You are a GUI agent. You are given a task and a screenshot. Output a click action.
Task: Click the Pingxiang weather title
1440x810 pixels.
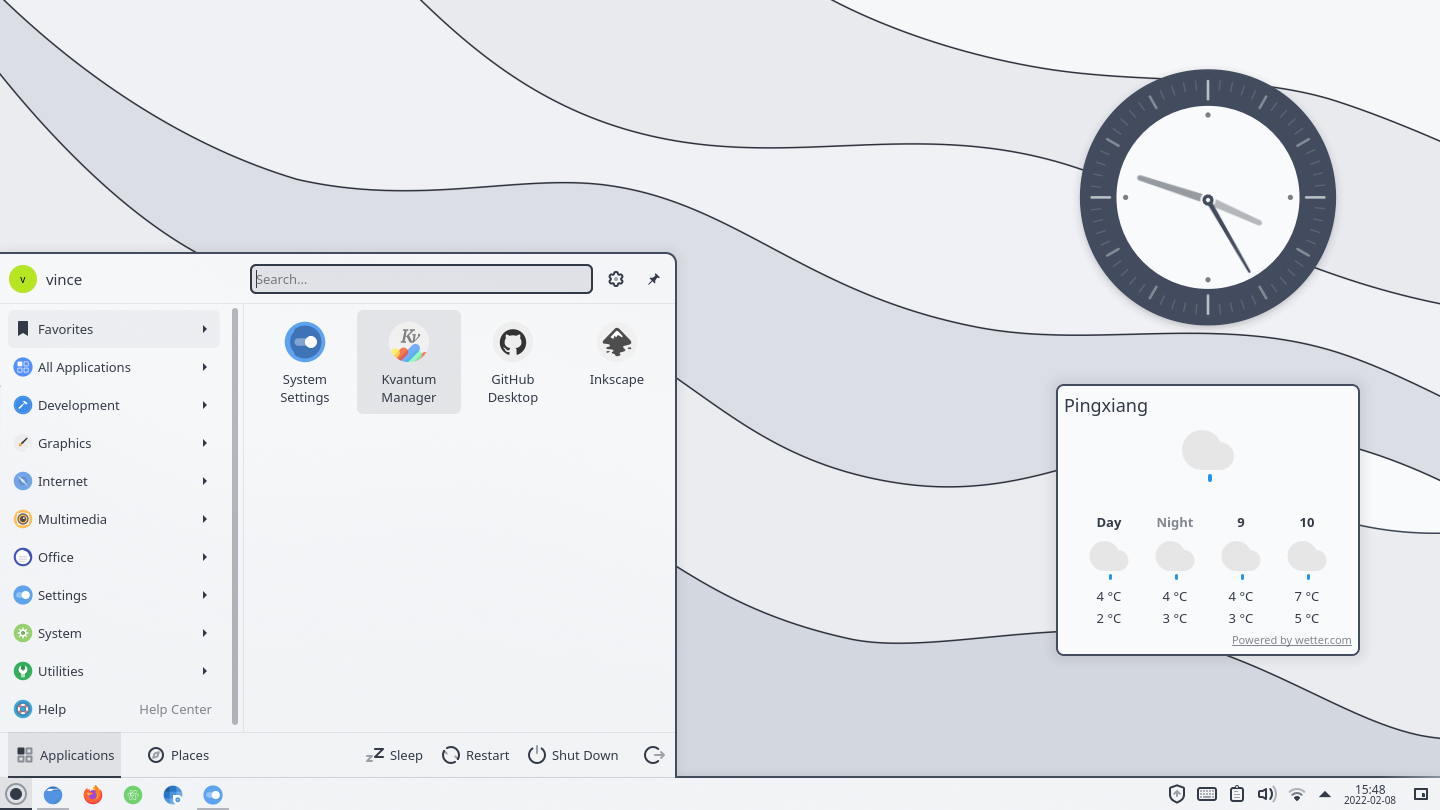click(1106, 406)
